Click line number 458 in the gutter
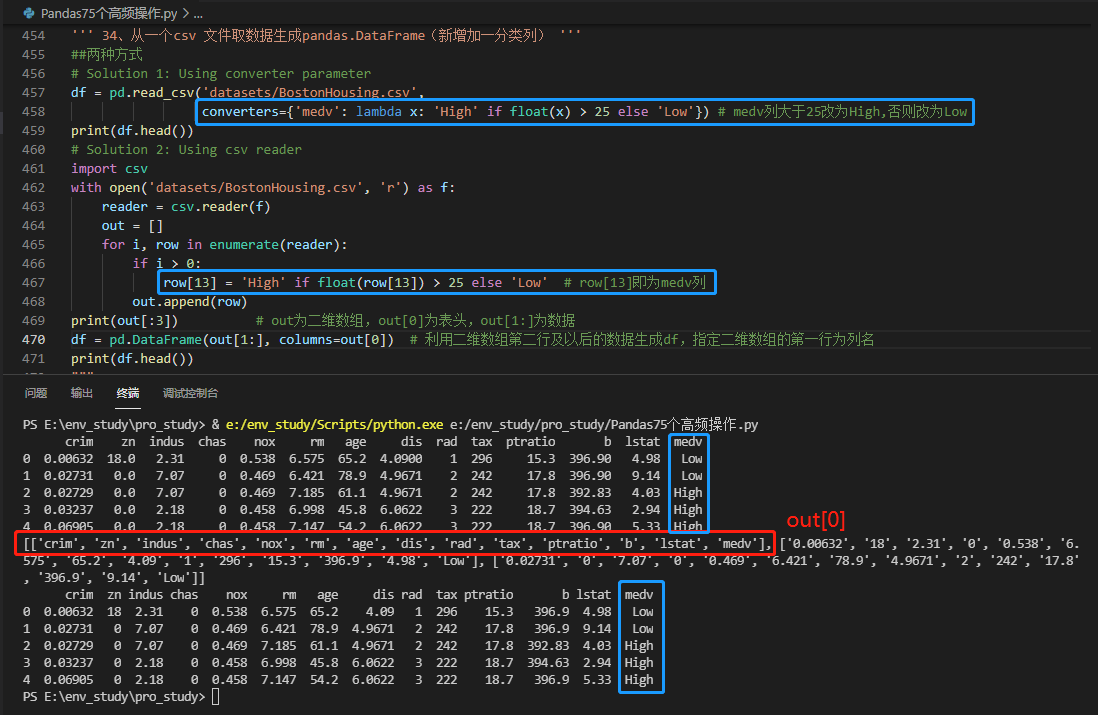Image resolution: width=1098 pixels, height=715 pixels. click(x=34, y=111)
